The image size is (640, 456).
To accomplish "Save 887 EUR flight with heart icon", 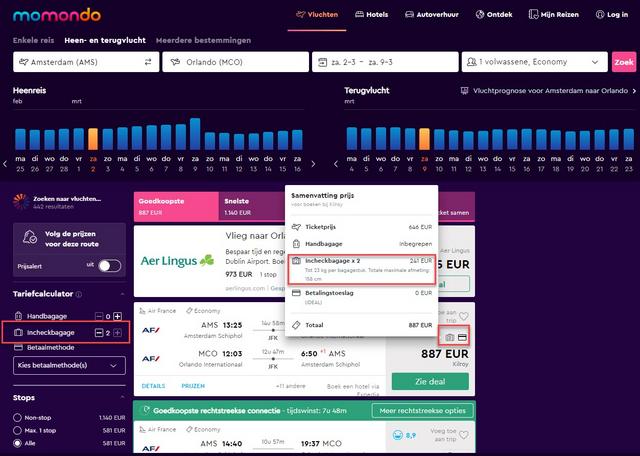I will point(464,316).
